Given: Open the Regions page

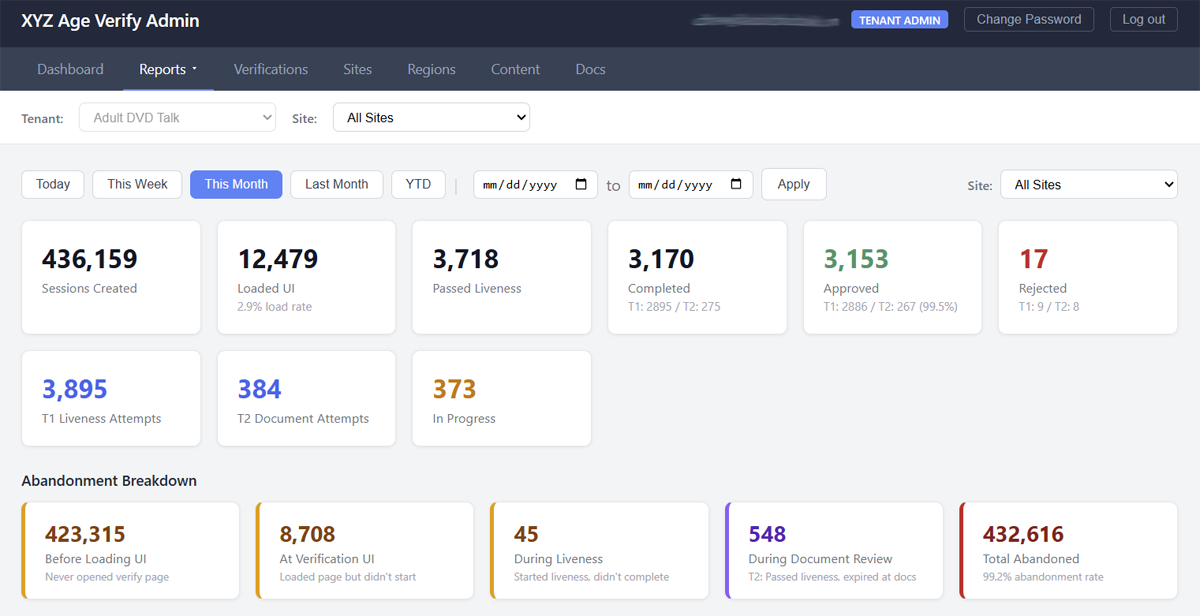Looking at the screenshot, I should coord(431,69).
